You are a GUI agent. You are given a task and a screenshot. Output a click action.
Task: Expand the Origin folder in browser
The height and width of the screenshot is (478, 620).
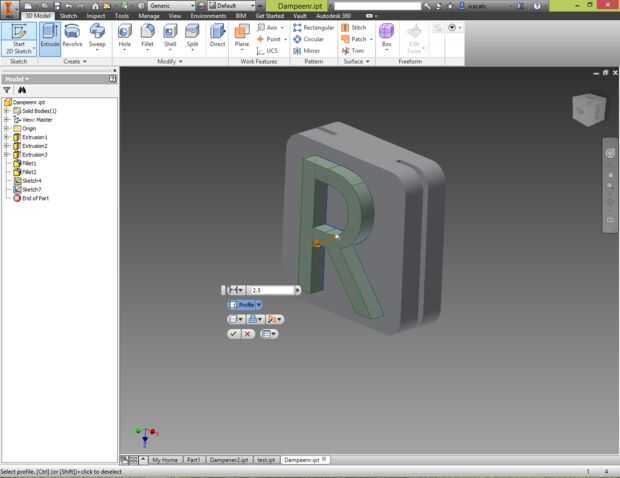click(6, 128)
